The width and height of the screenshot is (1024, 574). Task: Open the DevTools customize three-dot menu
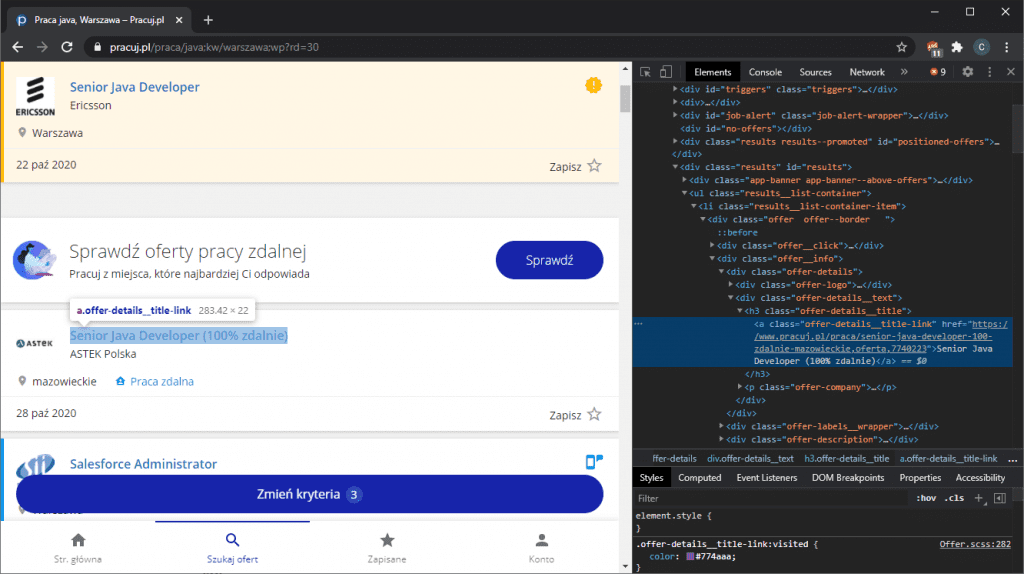989,72
